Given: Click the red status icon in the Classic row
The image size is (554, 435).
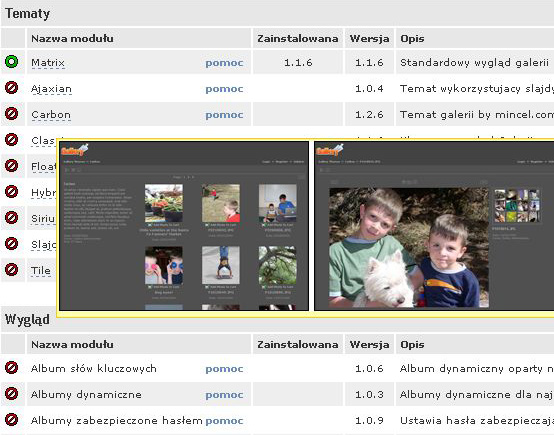Looking at the screenshot, I should tap(11, 140).
